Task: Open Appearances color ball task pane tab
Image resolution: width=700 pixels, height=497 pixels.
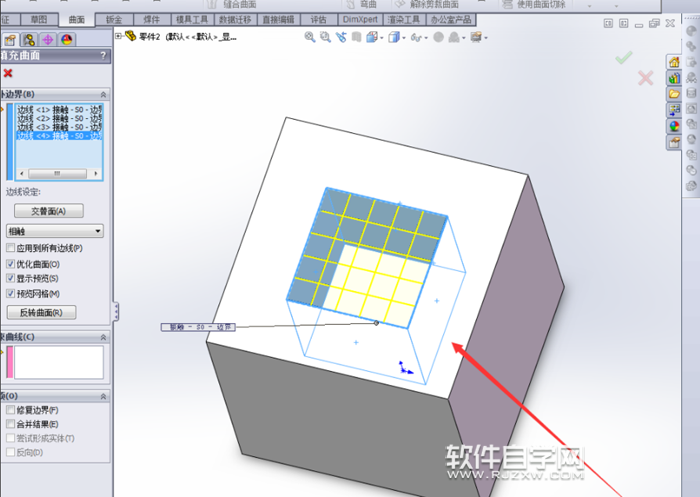Action: (x=674, y=126)
